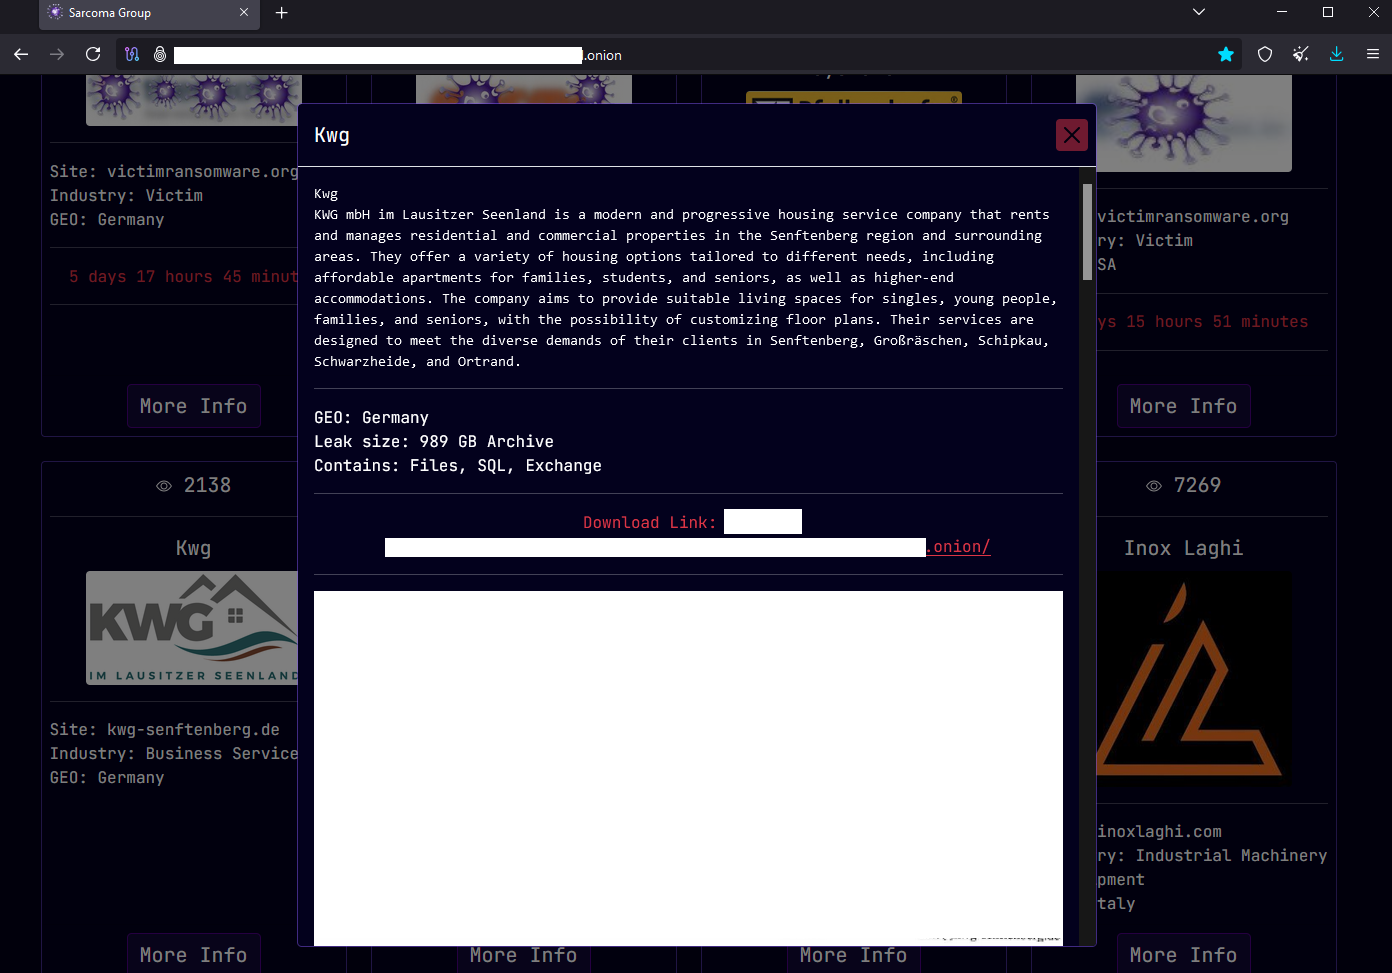Screen dimensions: 1392x973
Task: Toggle the bookmark star for this page
Action: click(x=1226, y=55)
